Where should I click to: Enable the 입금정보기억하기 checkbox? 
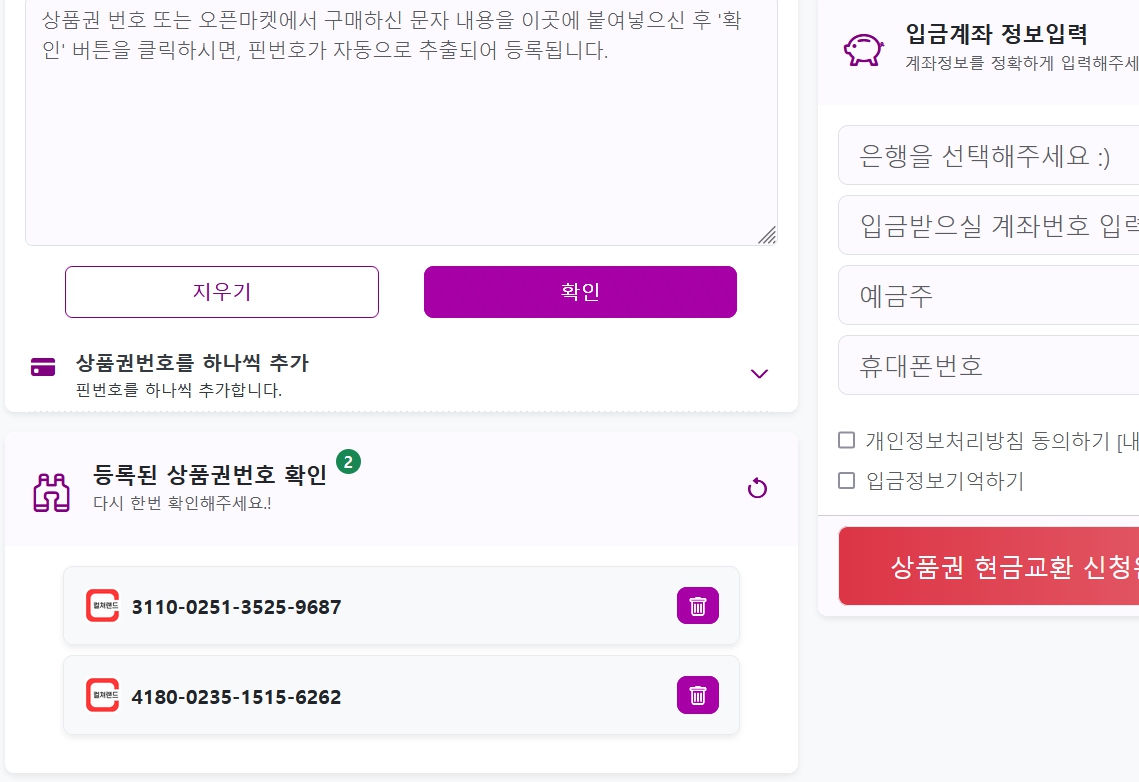click(x=846, y=481)
